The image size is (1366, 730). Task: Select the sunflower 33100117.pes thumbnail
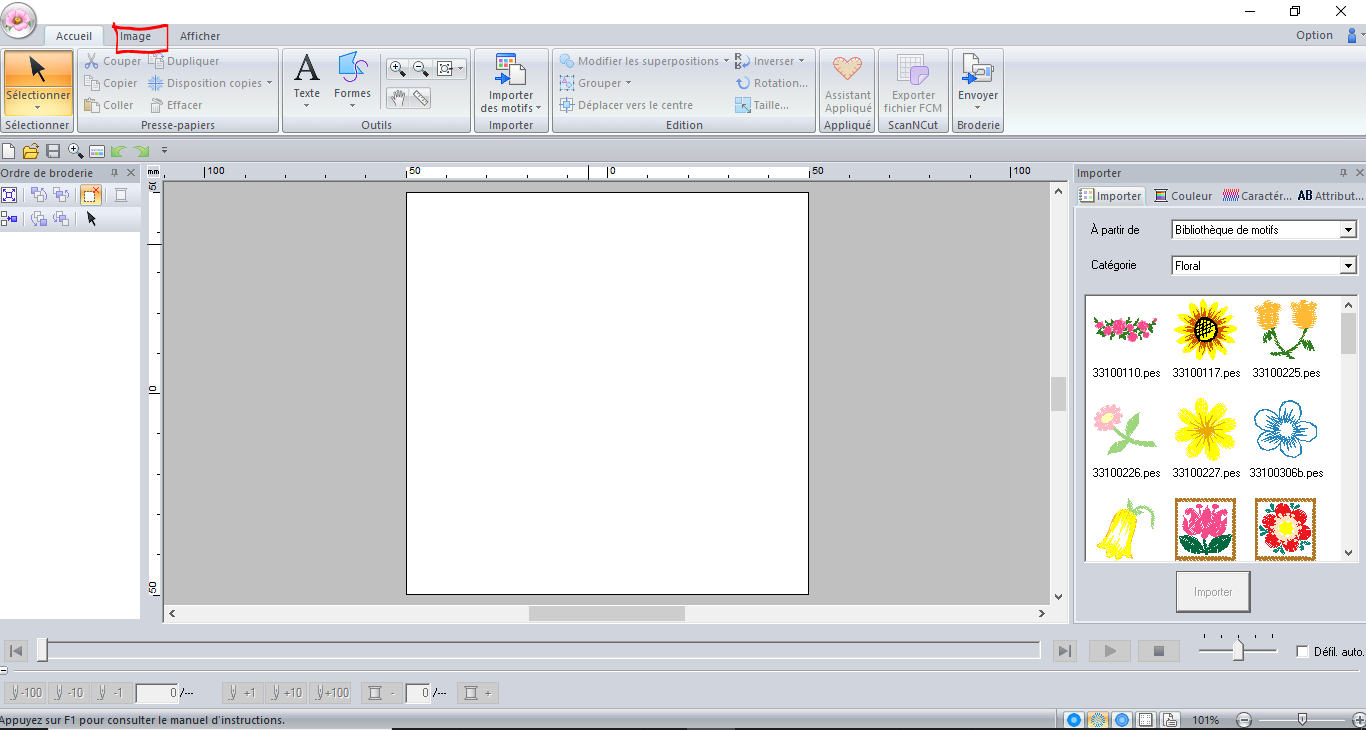1206,331
